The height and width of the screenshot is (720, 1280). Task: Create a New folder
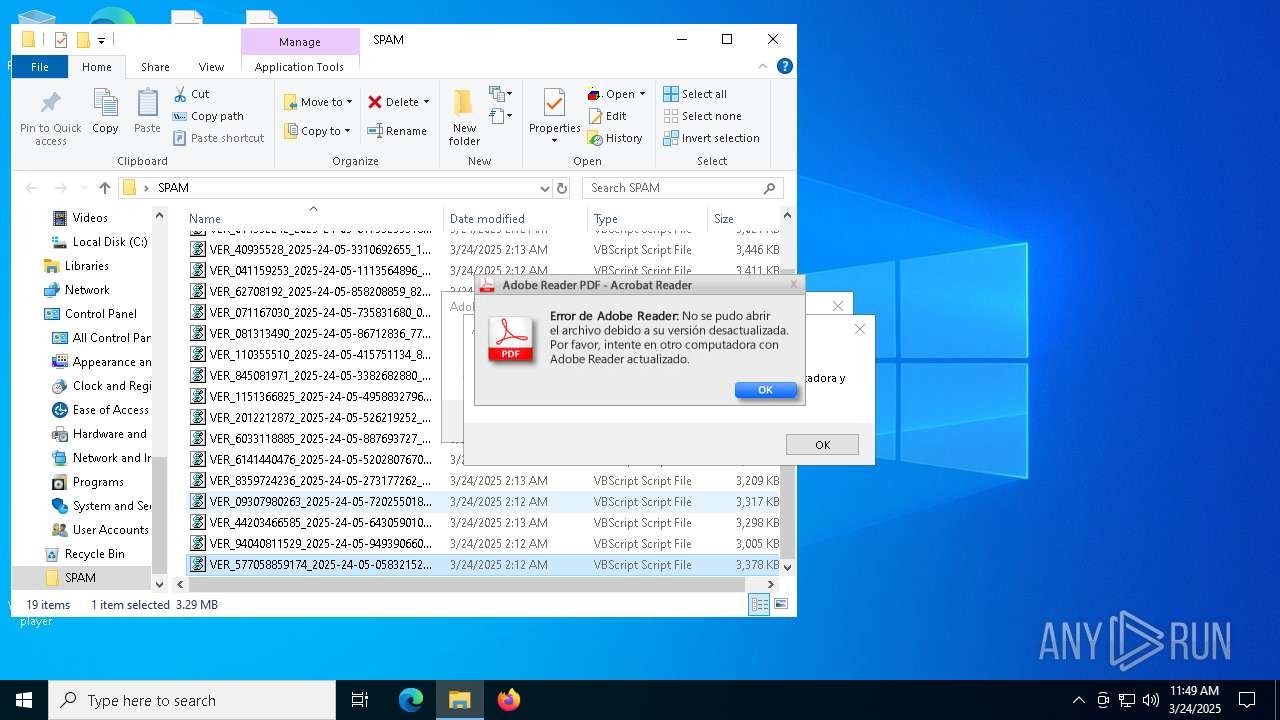tap(464, 118)
